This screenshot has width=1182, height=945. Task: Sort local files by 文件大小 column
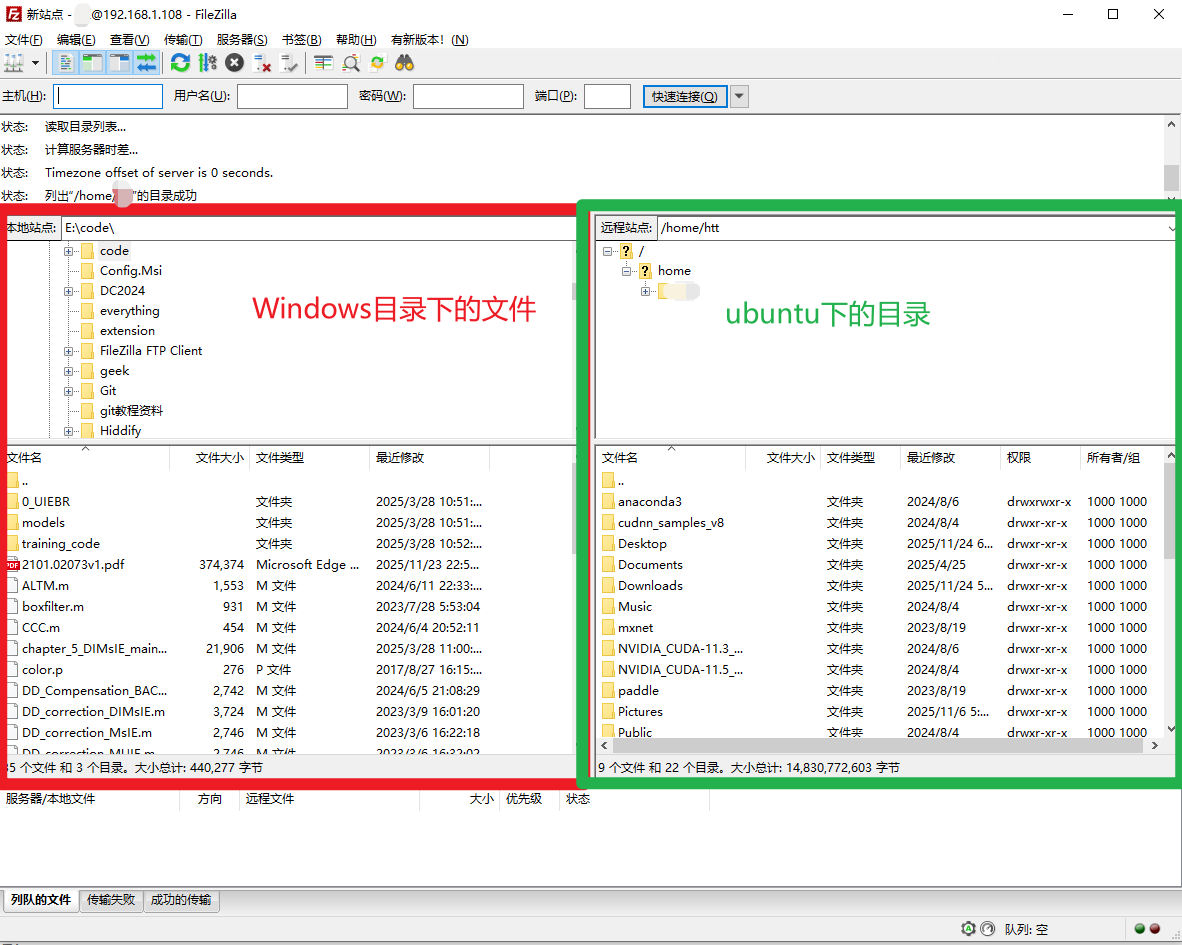pyautogui.click(x=210, y=458)
